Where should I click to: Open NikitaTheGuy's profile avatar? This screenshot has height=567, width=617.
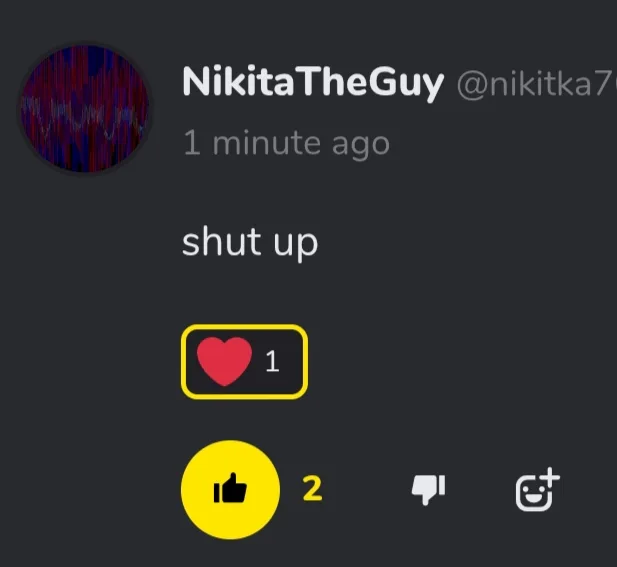coord(85,109)
